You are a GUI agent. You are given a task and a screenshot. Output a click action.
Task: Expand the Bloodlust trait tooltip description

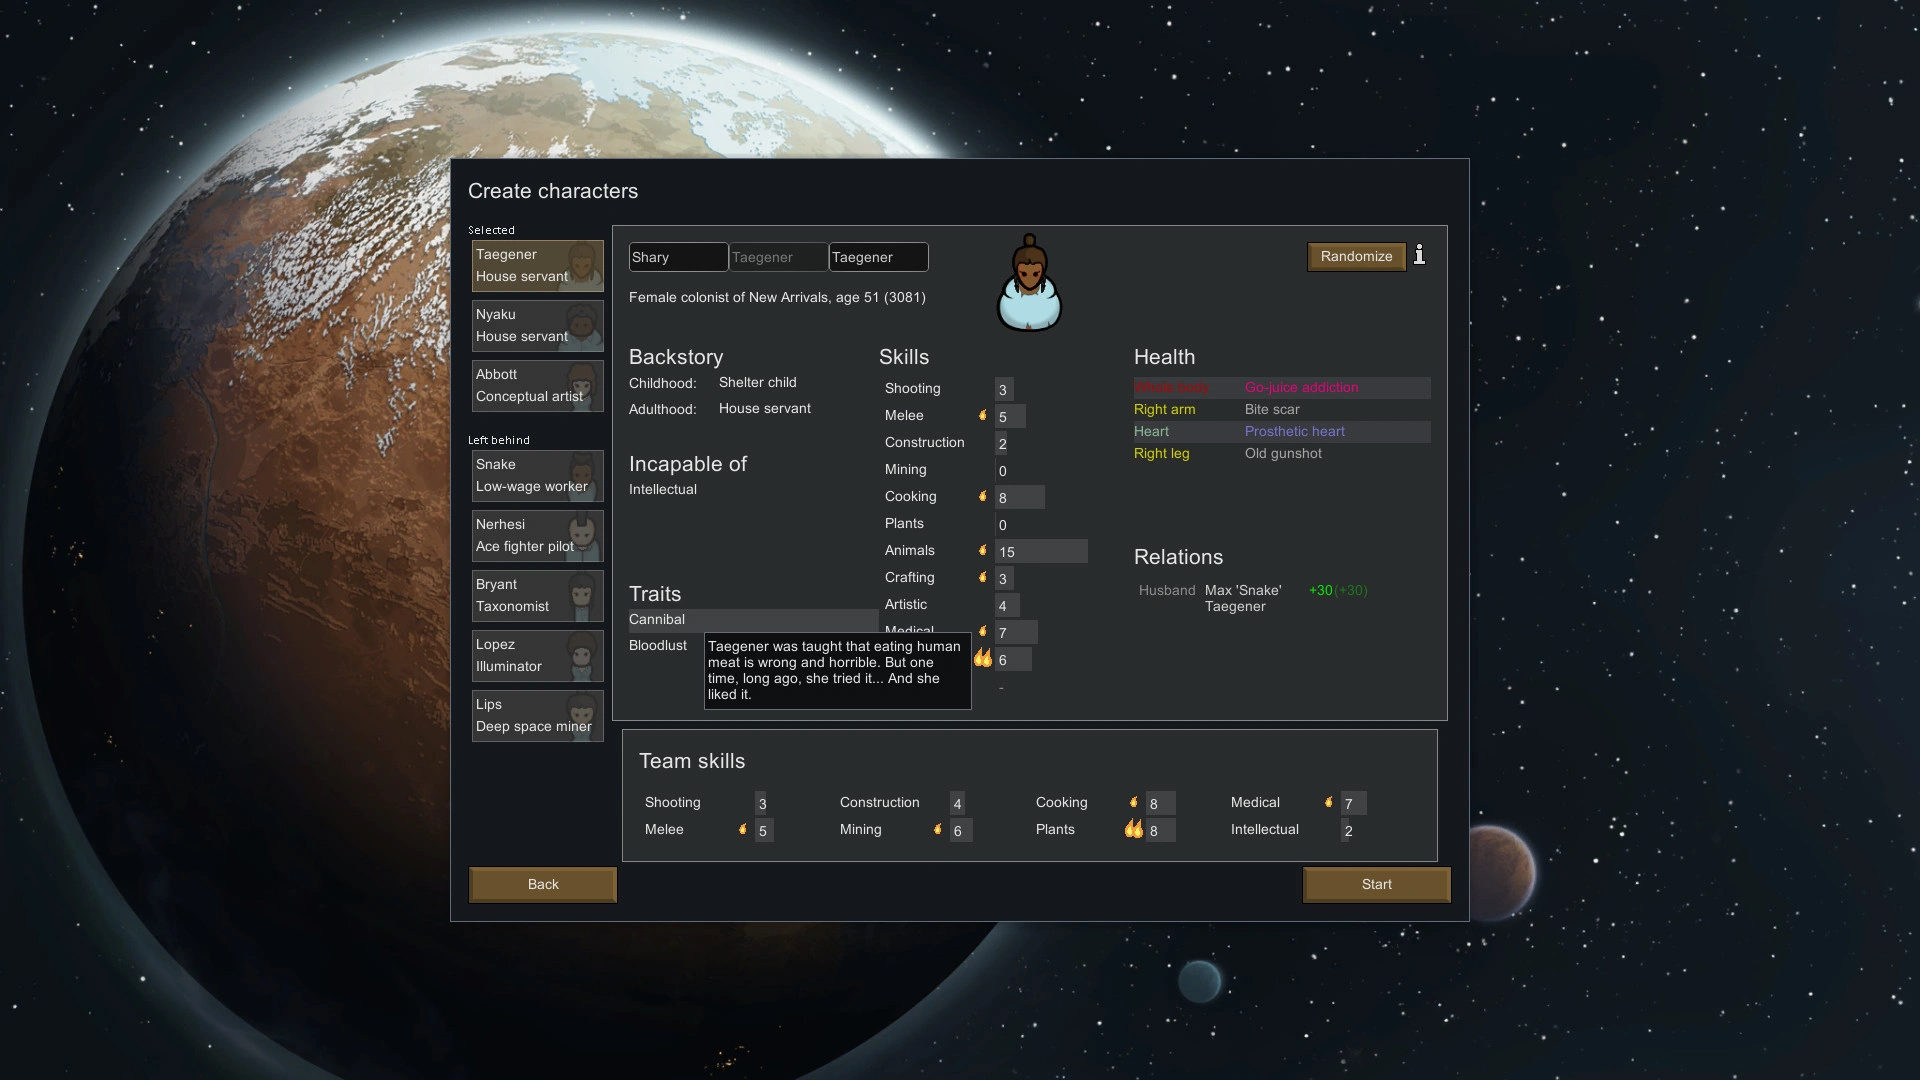pos(658,646)
